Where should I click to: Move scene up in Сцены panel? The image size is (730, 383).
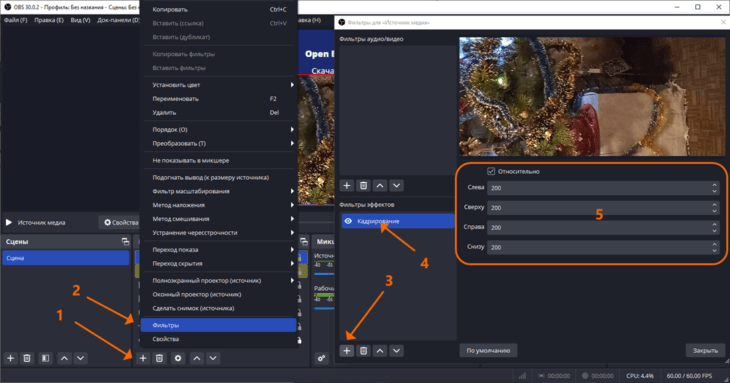pos(64,358)
